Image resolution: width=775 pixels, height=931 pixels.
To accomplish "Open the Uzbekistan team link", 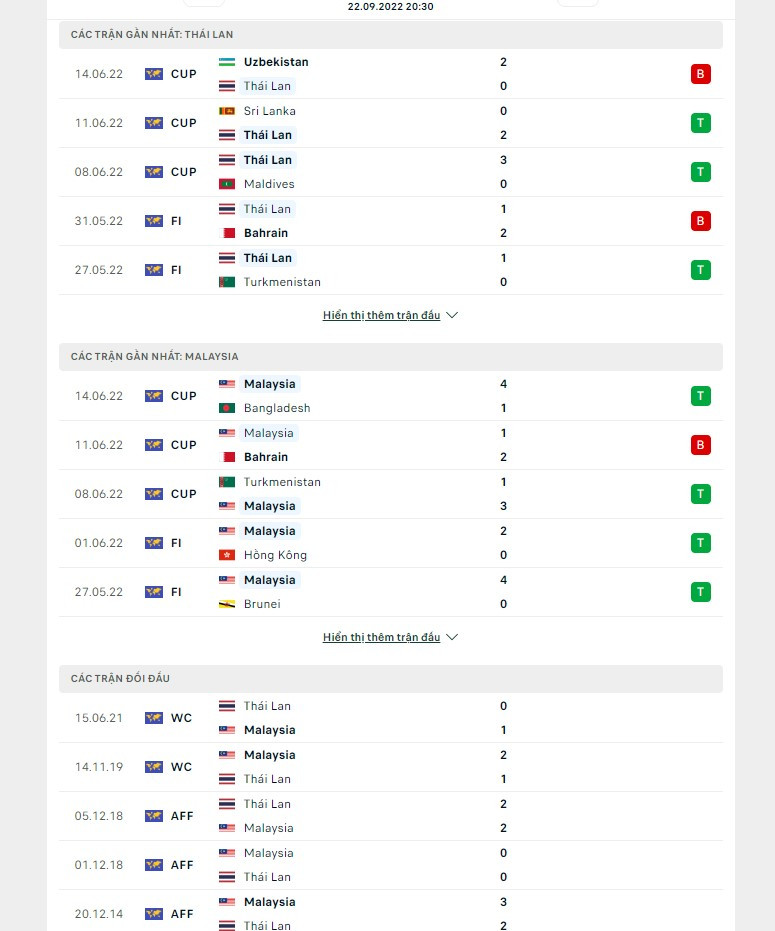I will [x=276, y=62].
